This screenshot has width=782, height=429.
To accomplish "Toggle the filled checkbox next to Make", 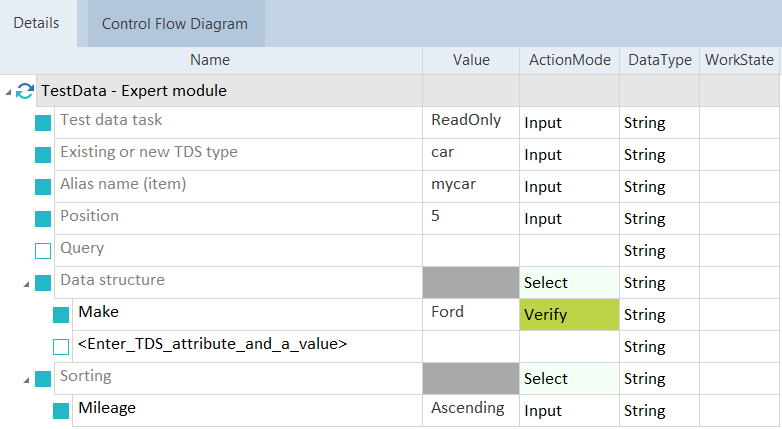I will pos(61,315).
